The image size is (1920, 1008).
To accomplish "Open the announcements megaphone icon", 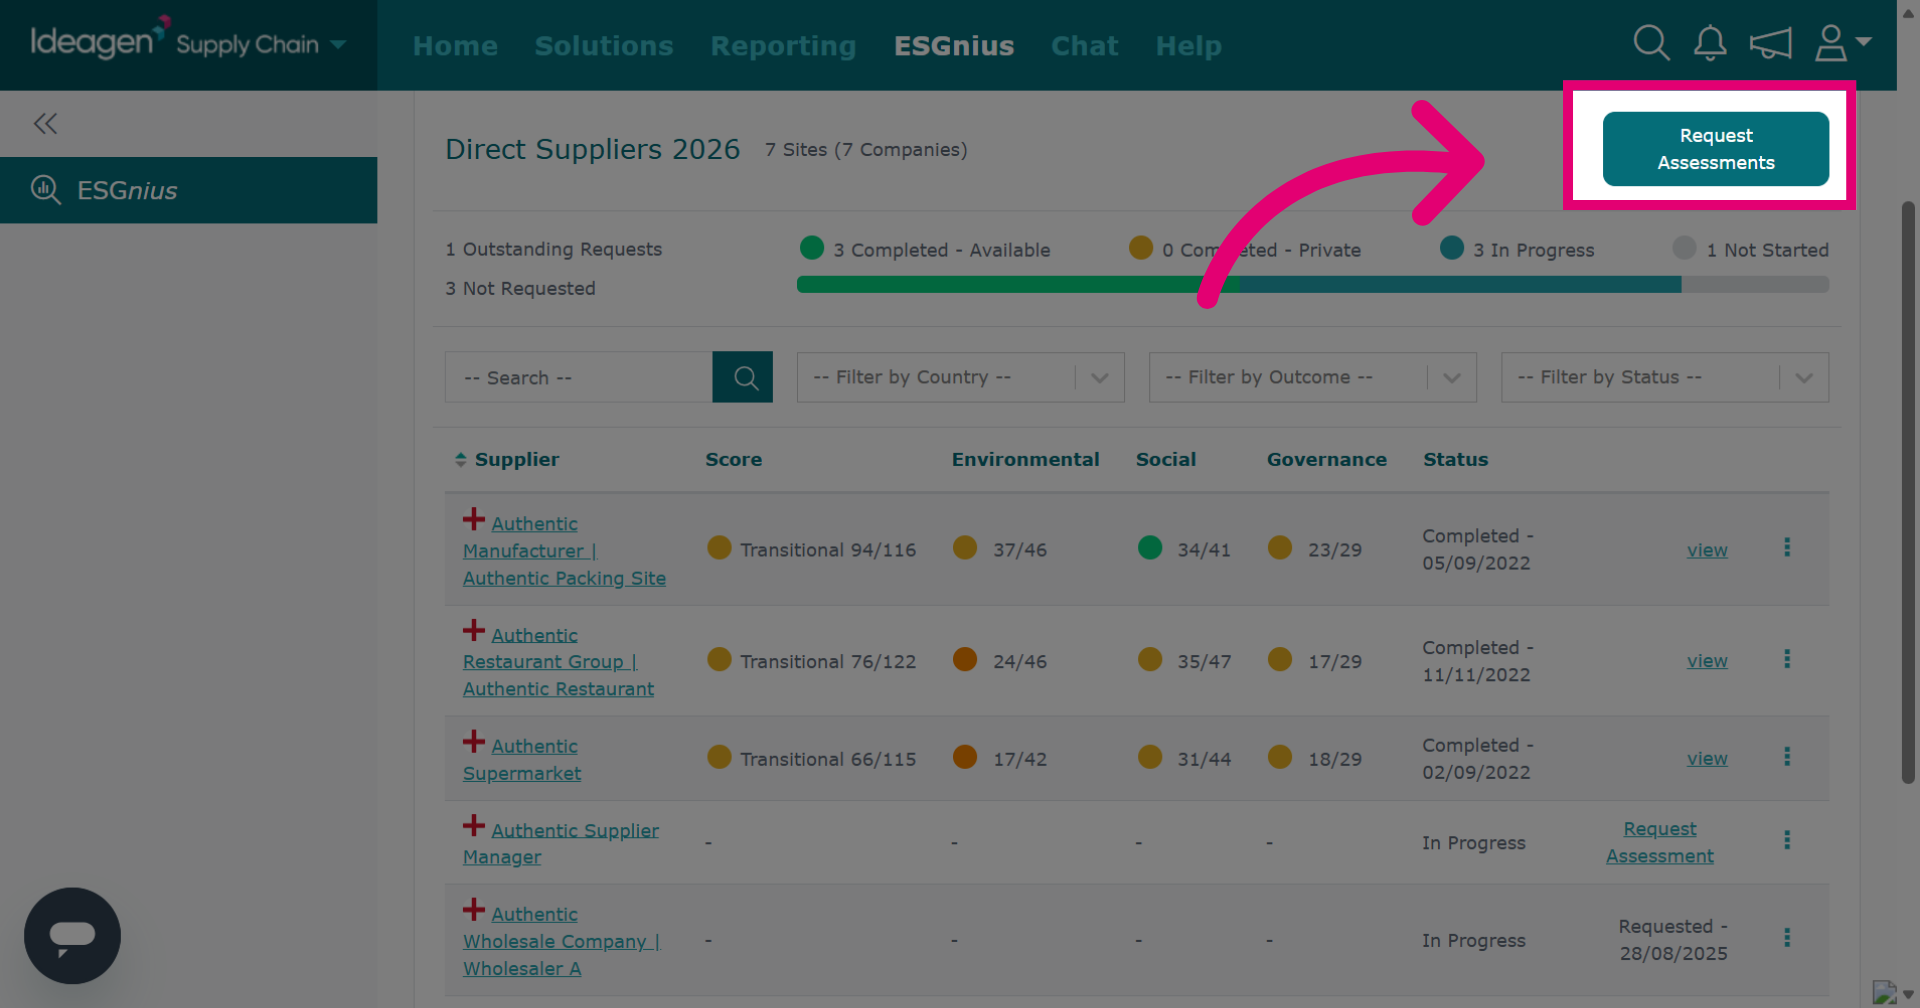I will click(1770, 43).
